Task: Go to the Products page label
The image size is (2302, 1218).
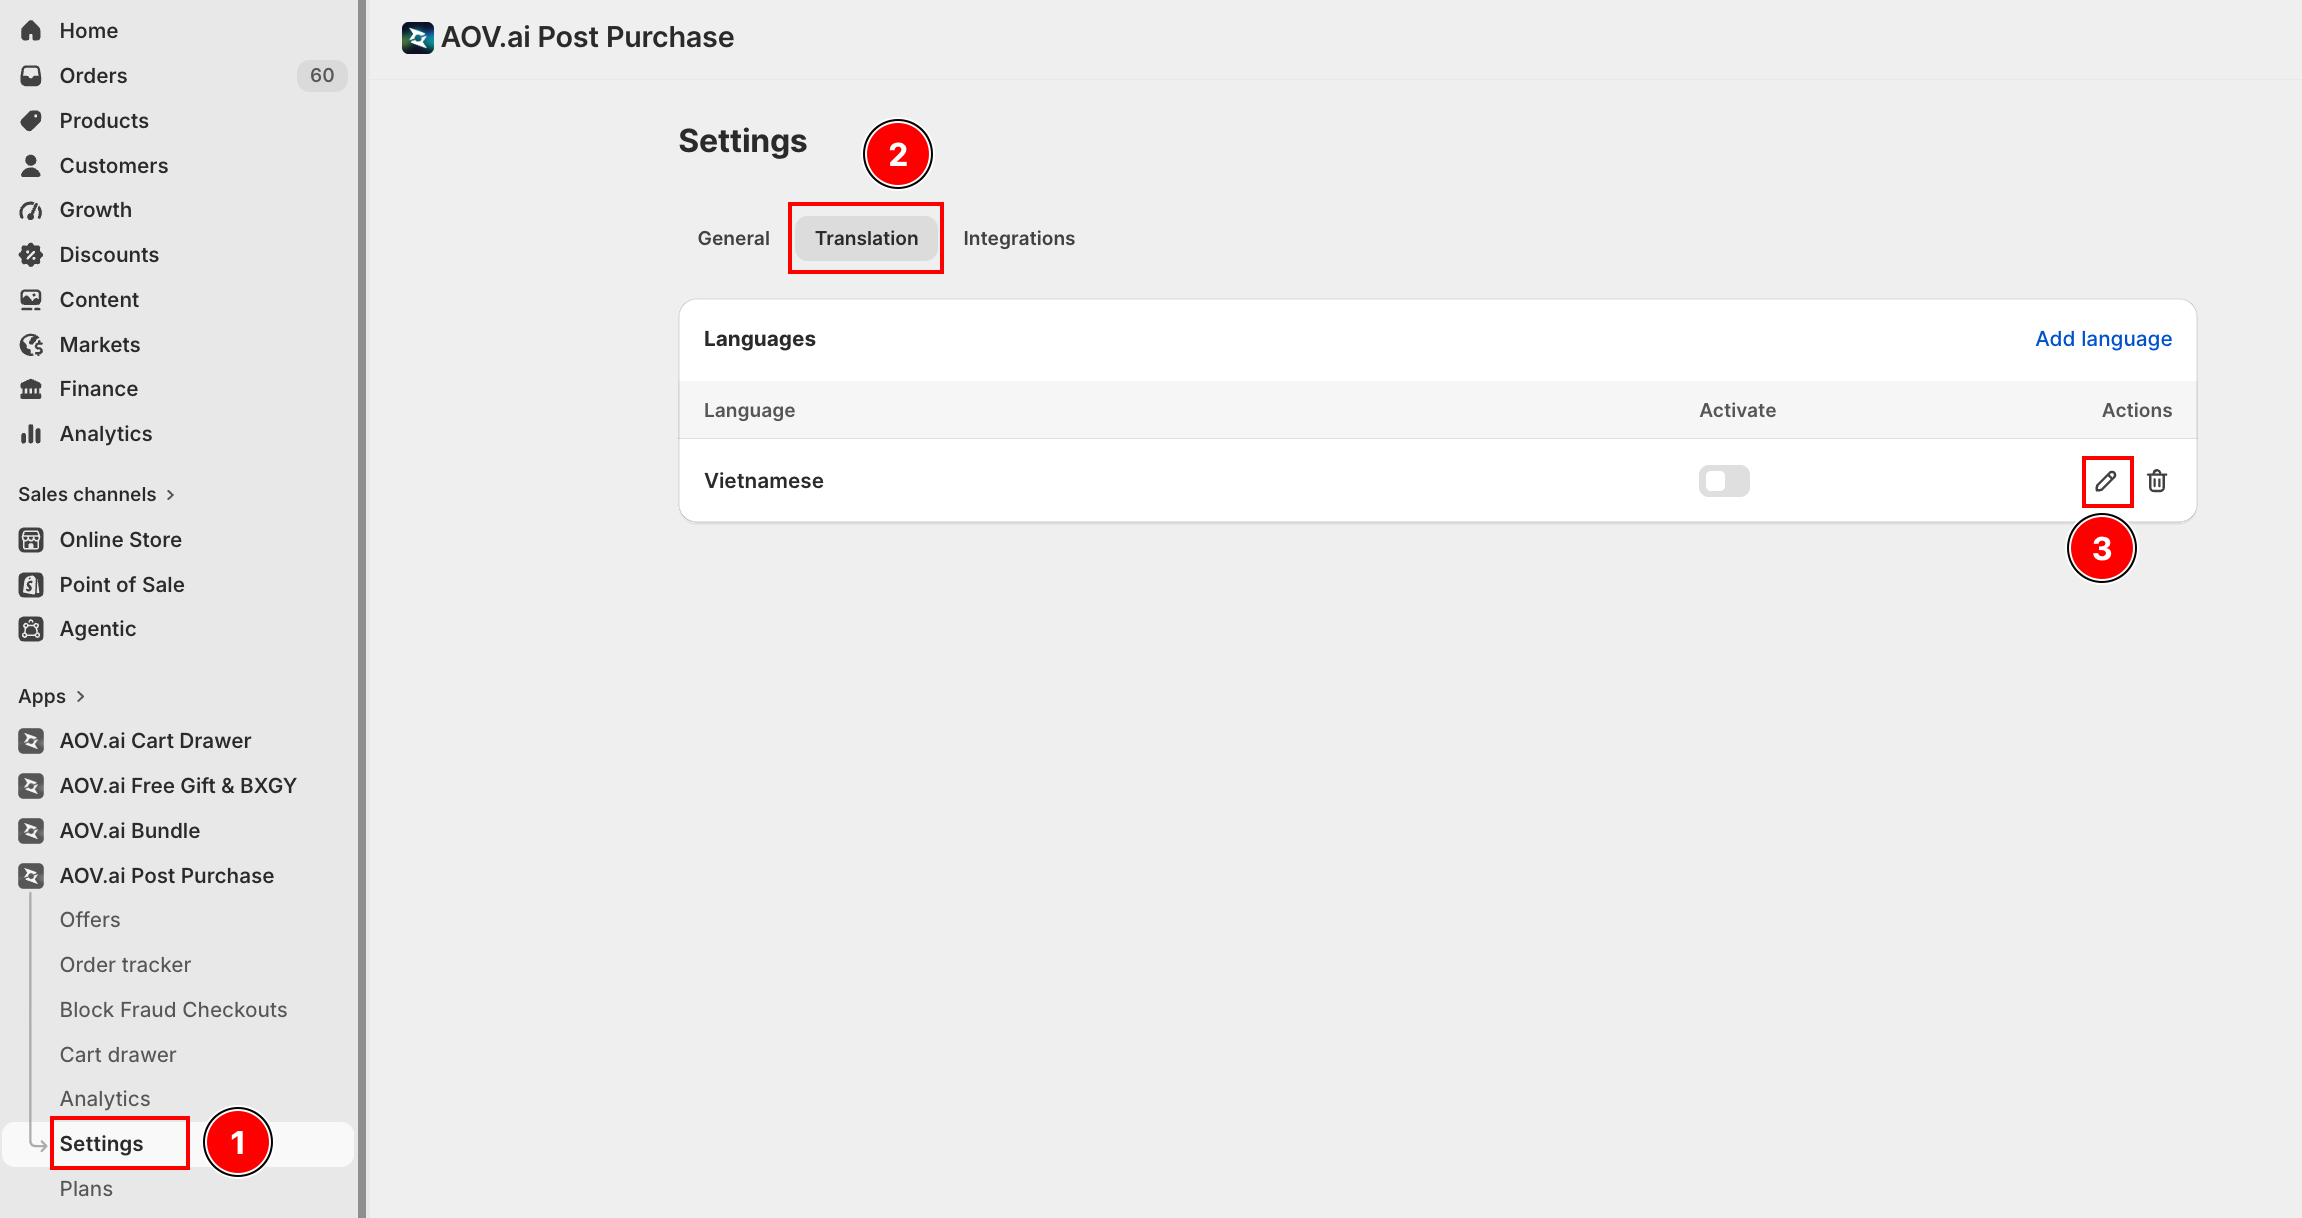Action: coord(104,121)
